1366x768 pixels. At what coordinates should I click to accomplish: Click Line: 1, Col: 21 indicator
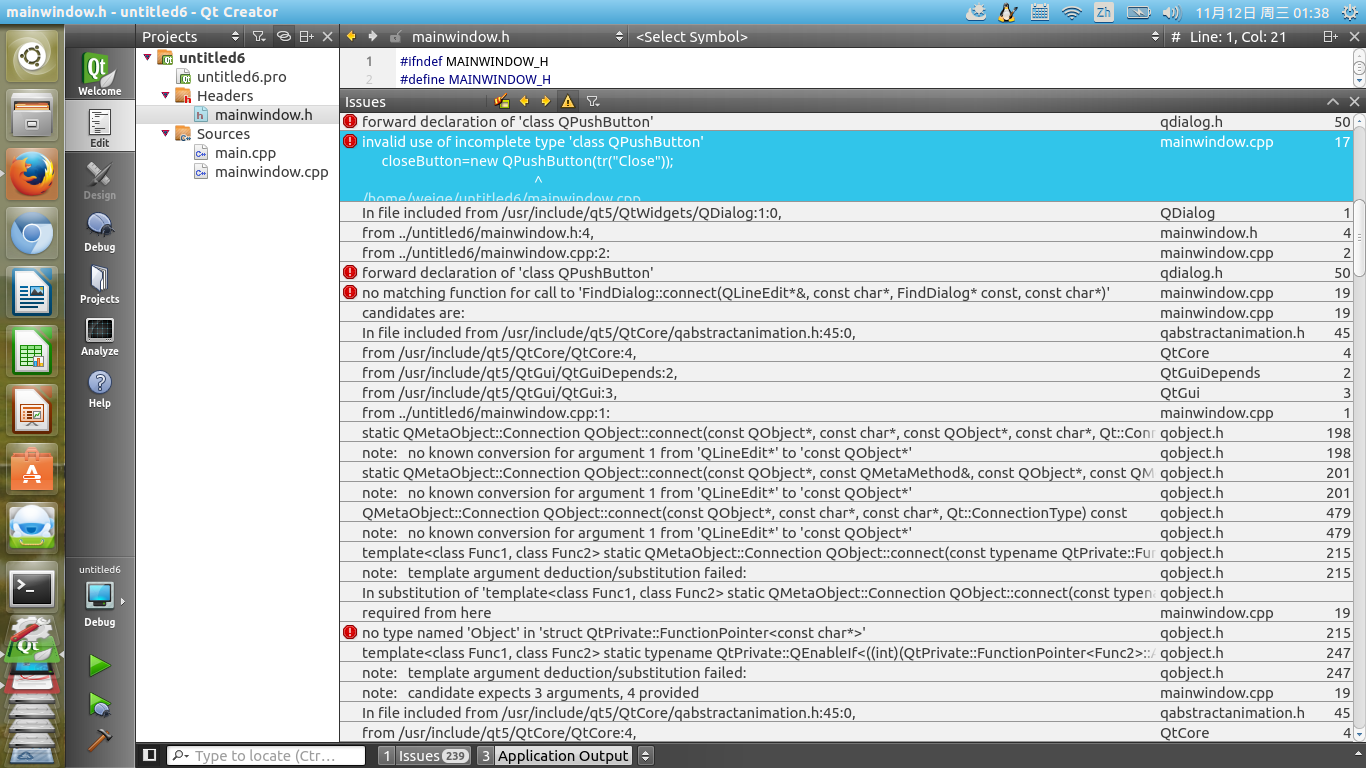coord(1238,37)
